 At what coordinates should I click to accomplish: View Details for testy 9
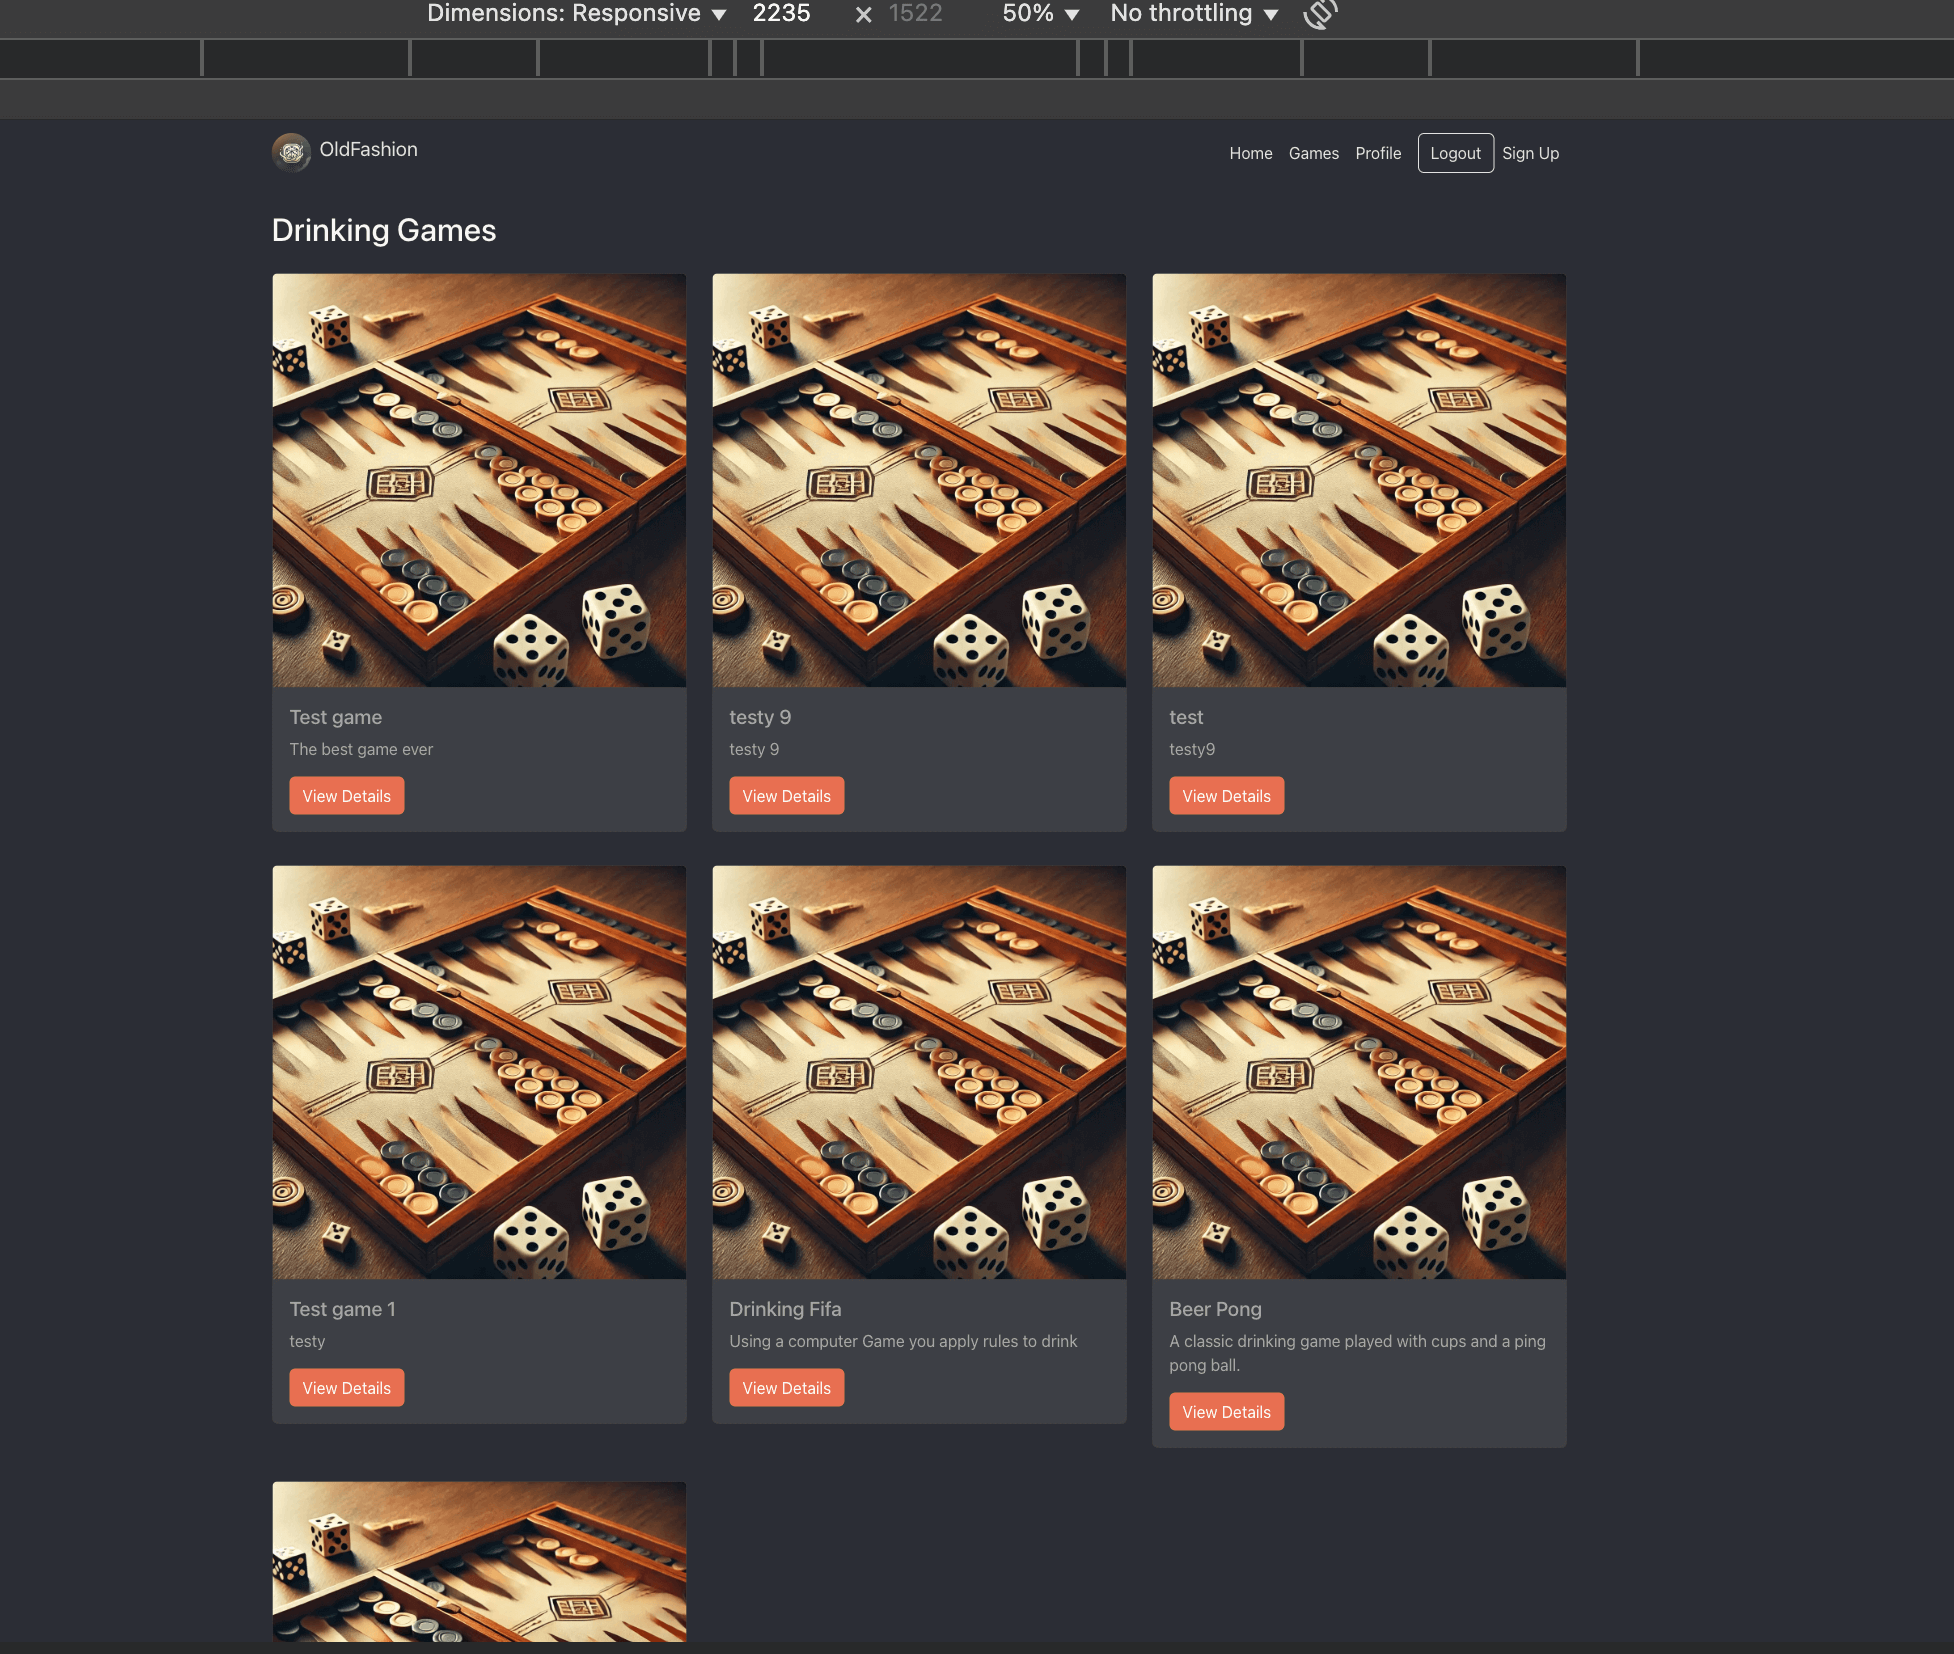[x=787, y=796]
